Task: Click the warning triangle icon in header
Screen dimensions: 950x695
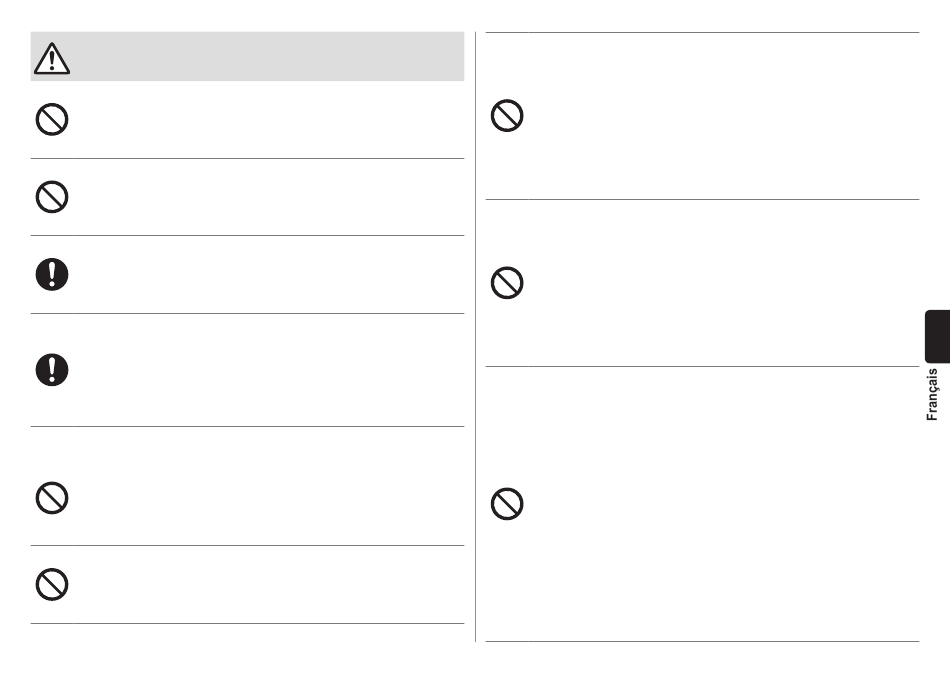Action: click(52, 58)
